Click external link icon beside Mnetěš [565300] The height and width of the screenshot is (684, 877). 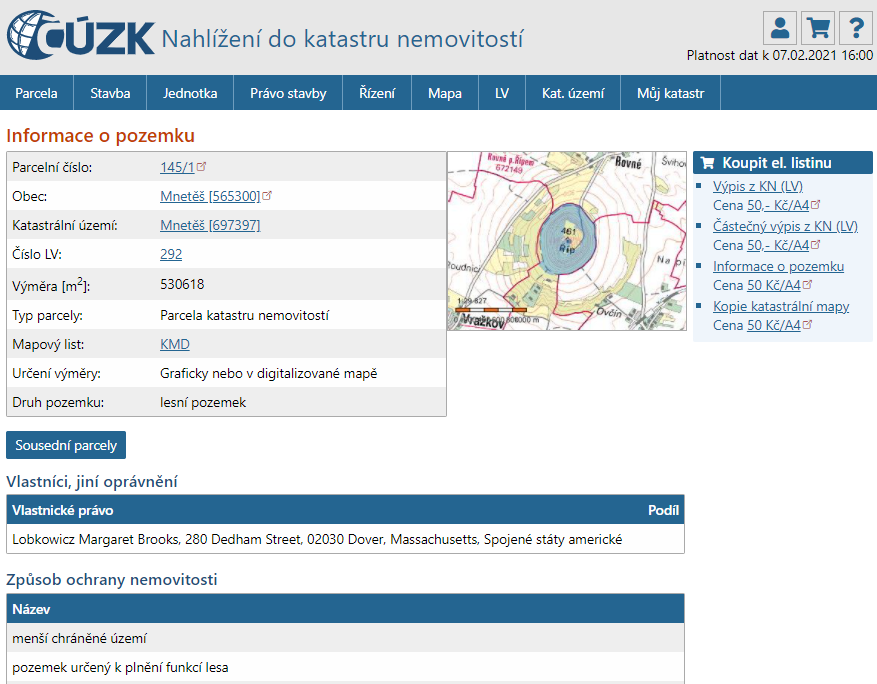pos(267,195)
